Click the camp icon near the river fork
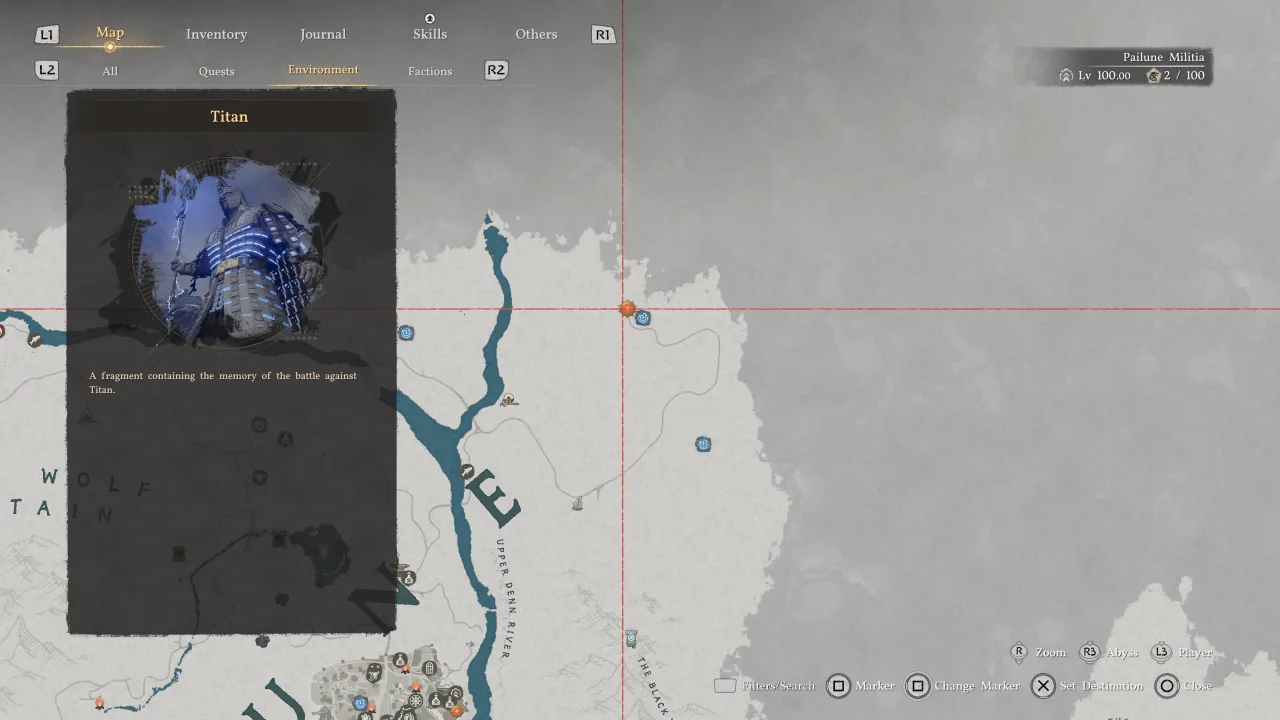Screen dimensions: 1280x720 (x=508, y=400)
